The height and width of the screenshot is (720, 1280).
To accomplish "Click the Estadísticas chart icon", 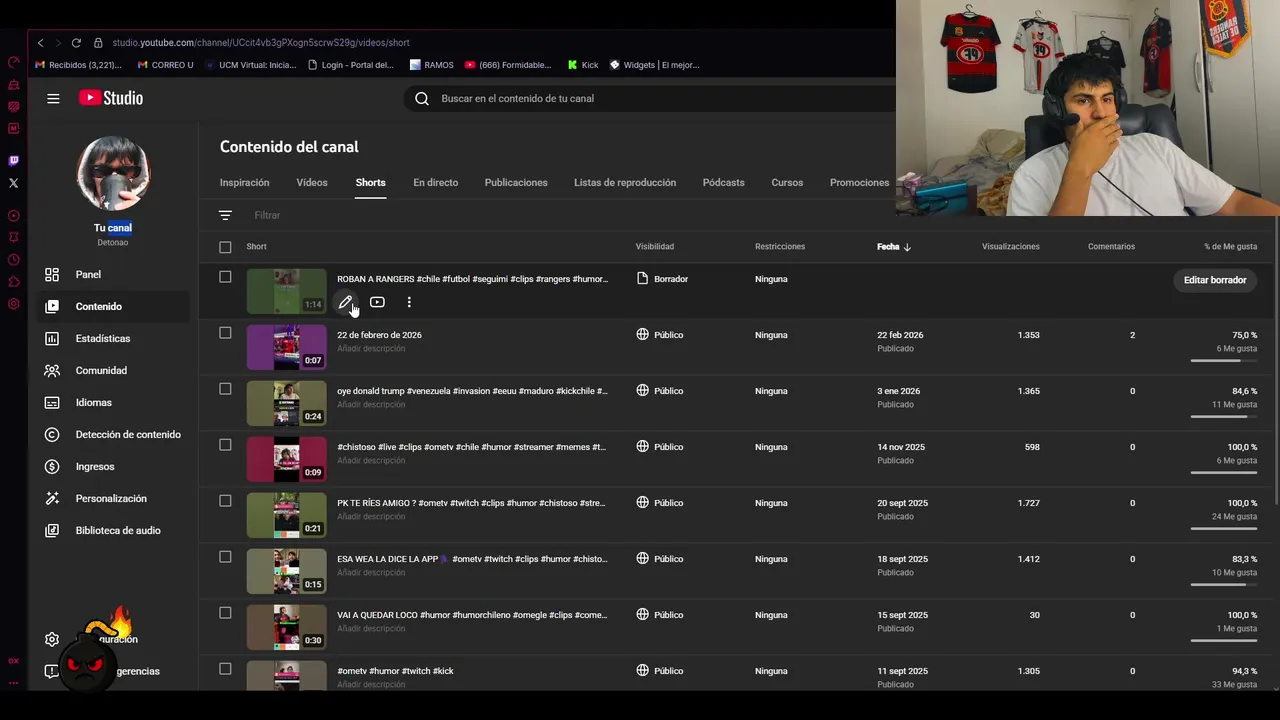I will click(x=52, y=338).
